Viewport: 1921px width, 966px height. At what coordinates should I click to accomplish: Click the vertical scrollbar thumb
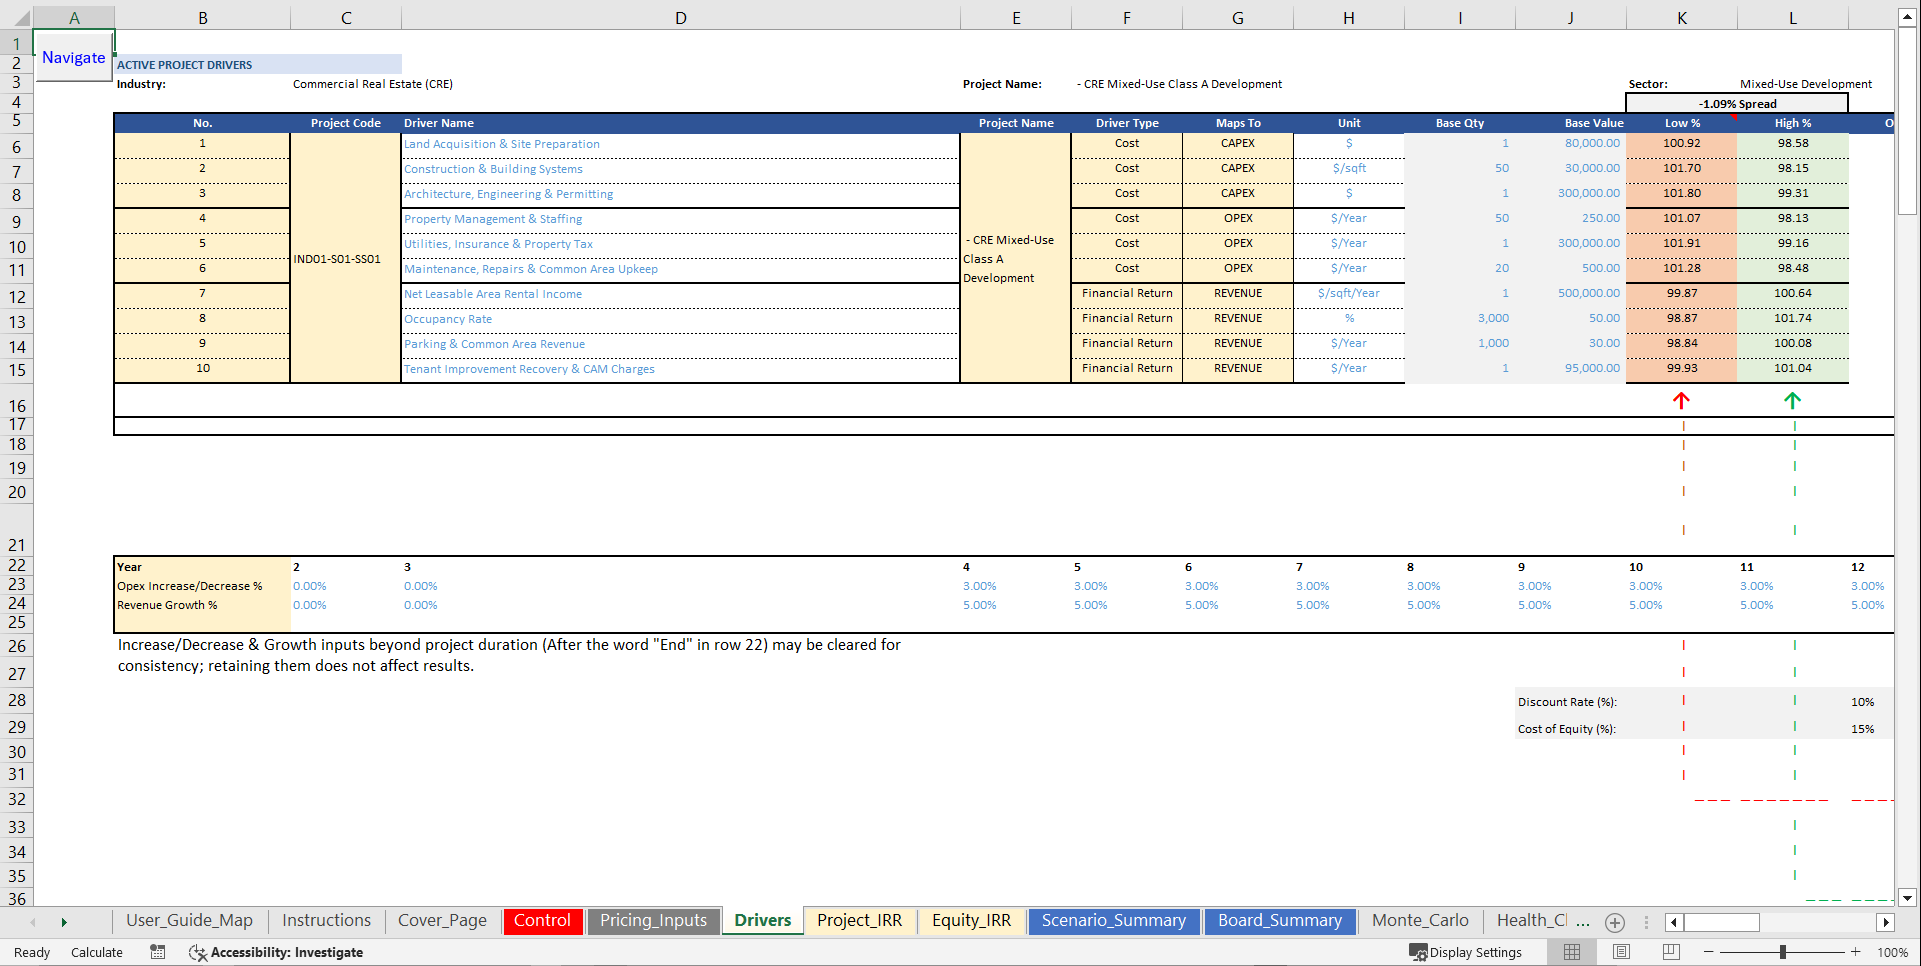pyautogui.click(x=1907, y=120)
